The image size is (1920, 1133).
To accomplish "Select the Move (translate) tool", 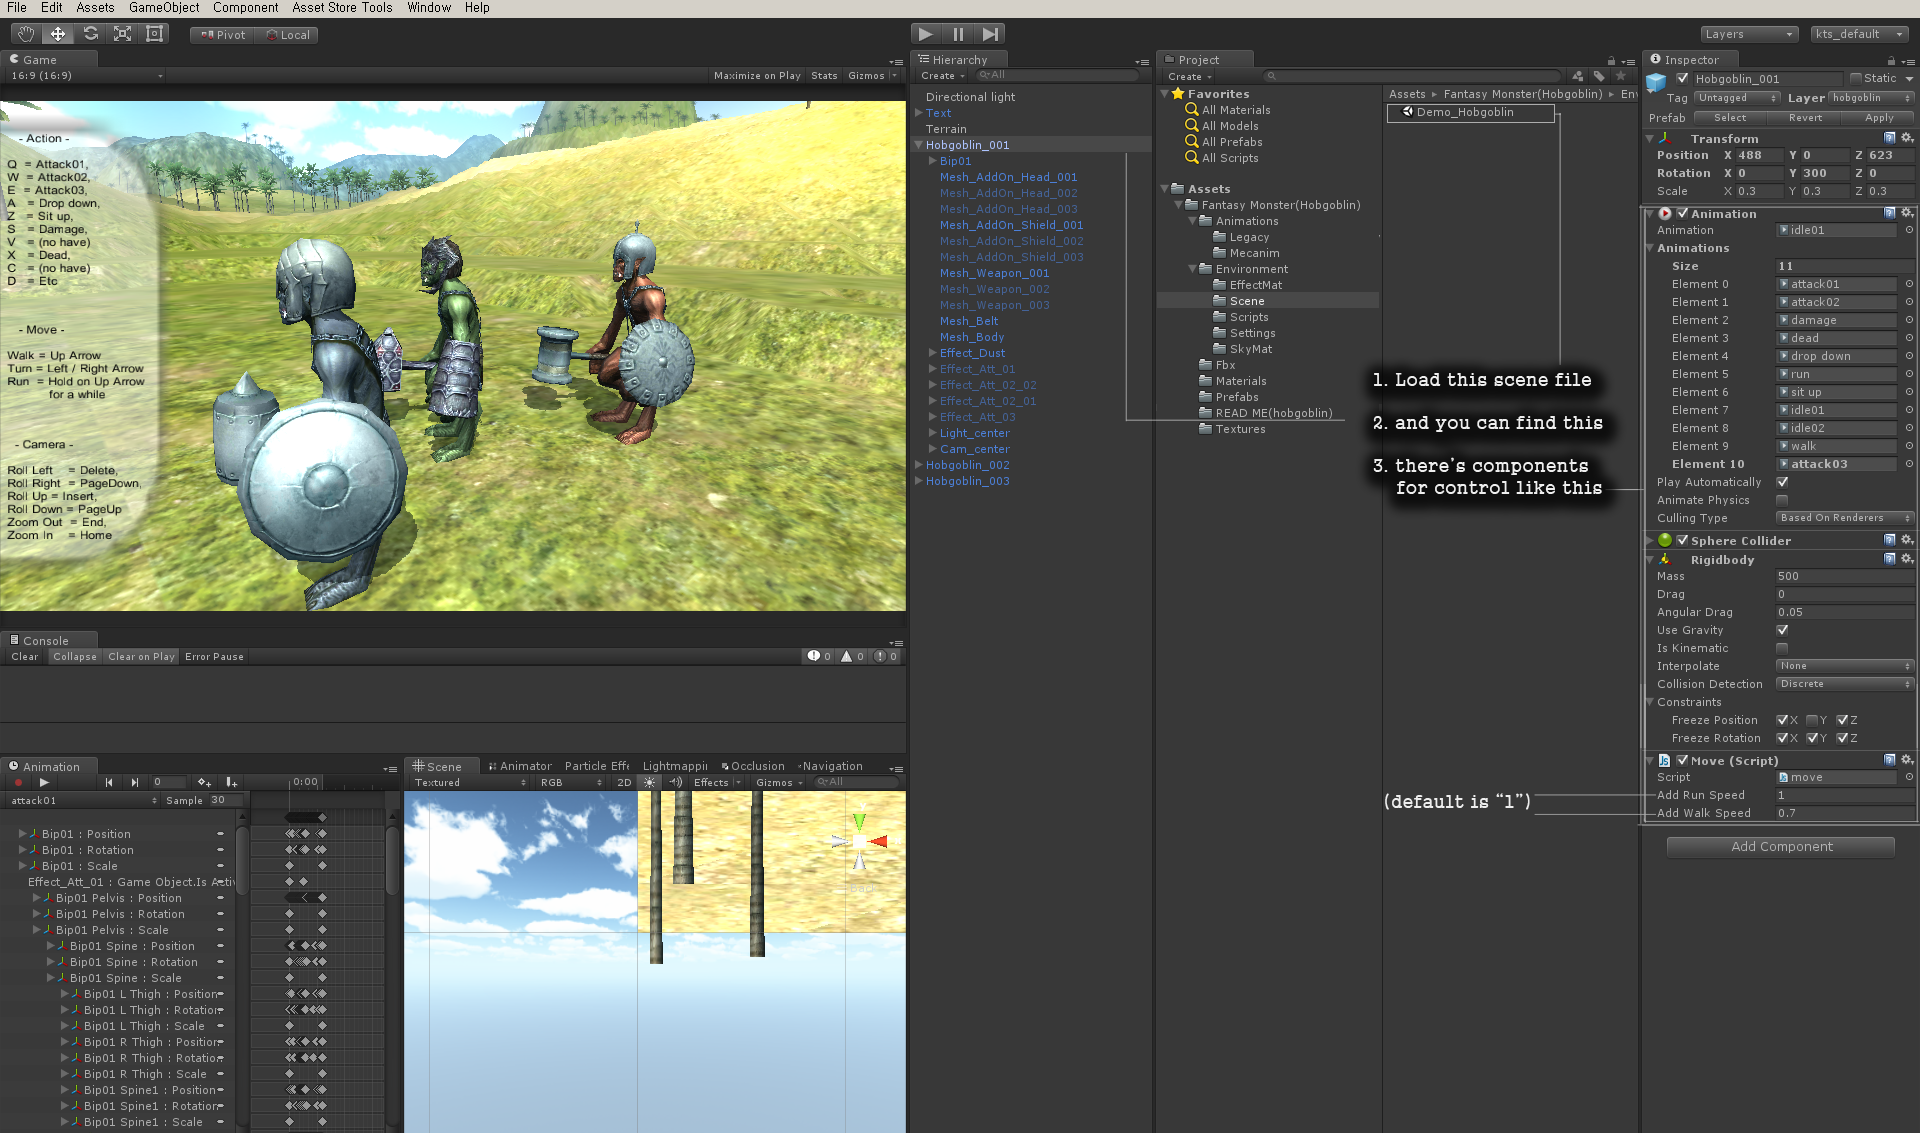I will pyautogui.click(x=58, y=34).
